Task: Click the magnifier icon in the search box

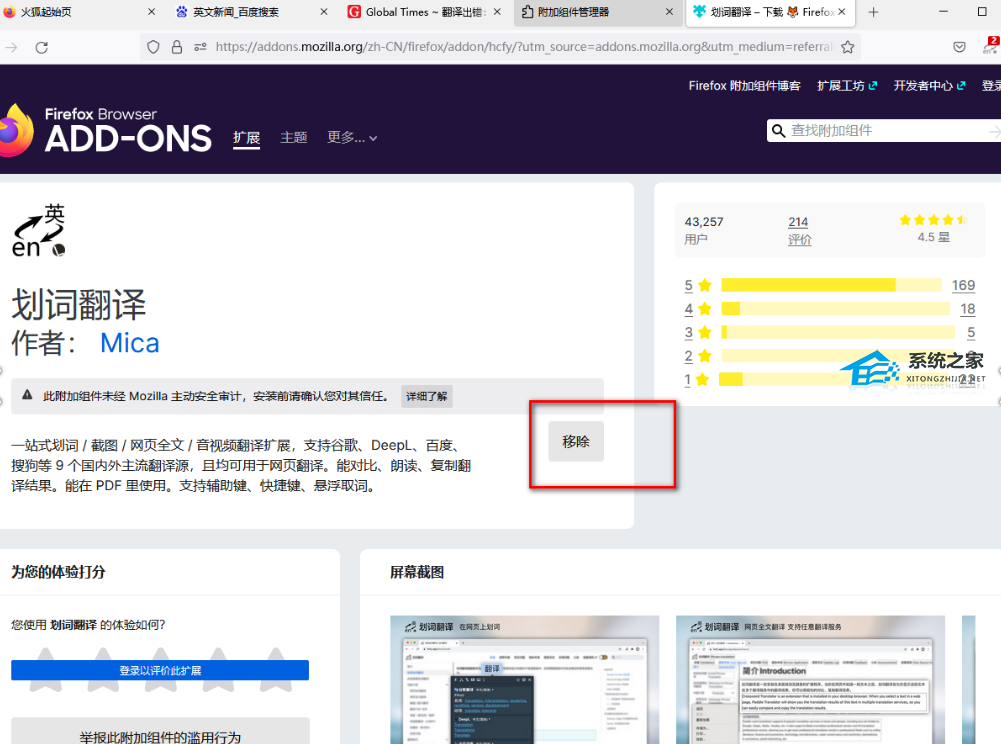Action: (x=778, y=131)
